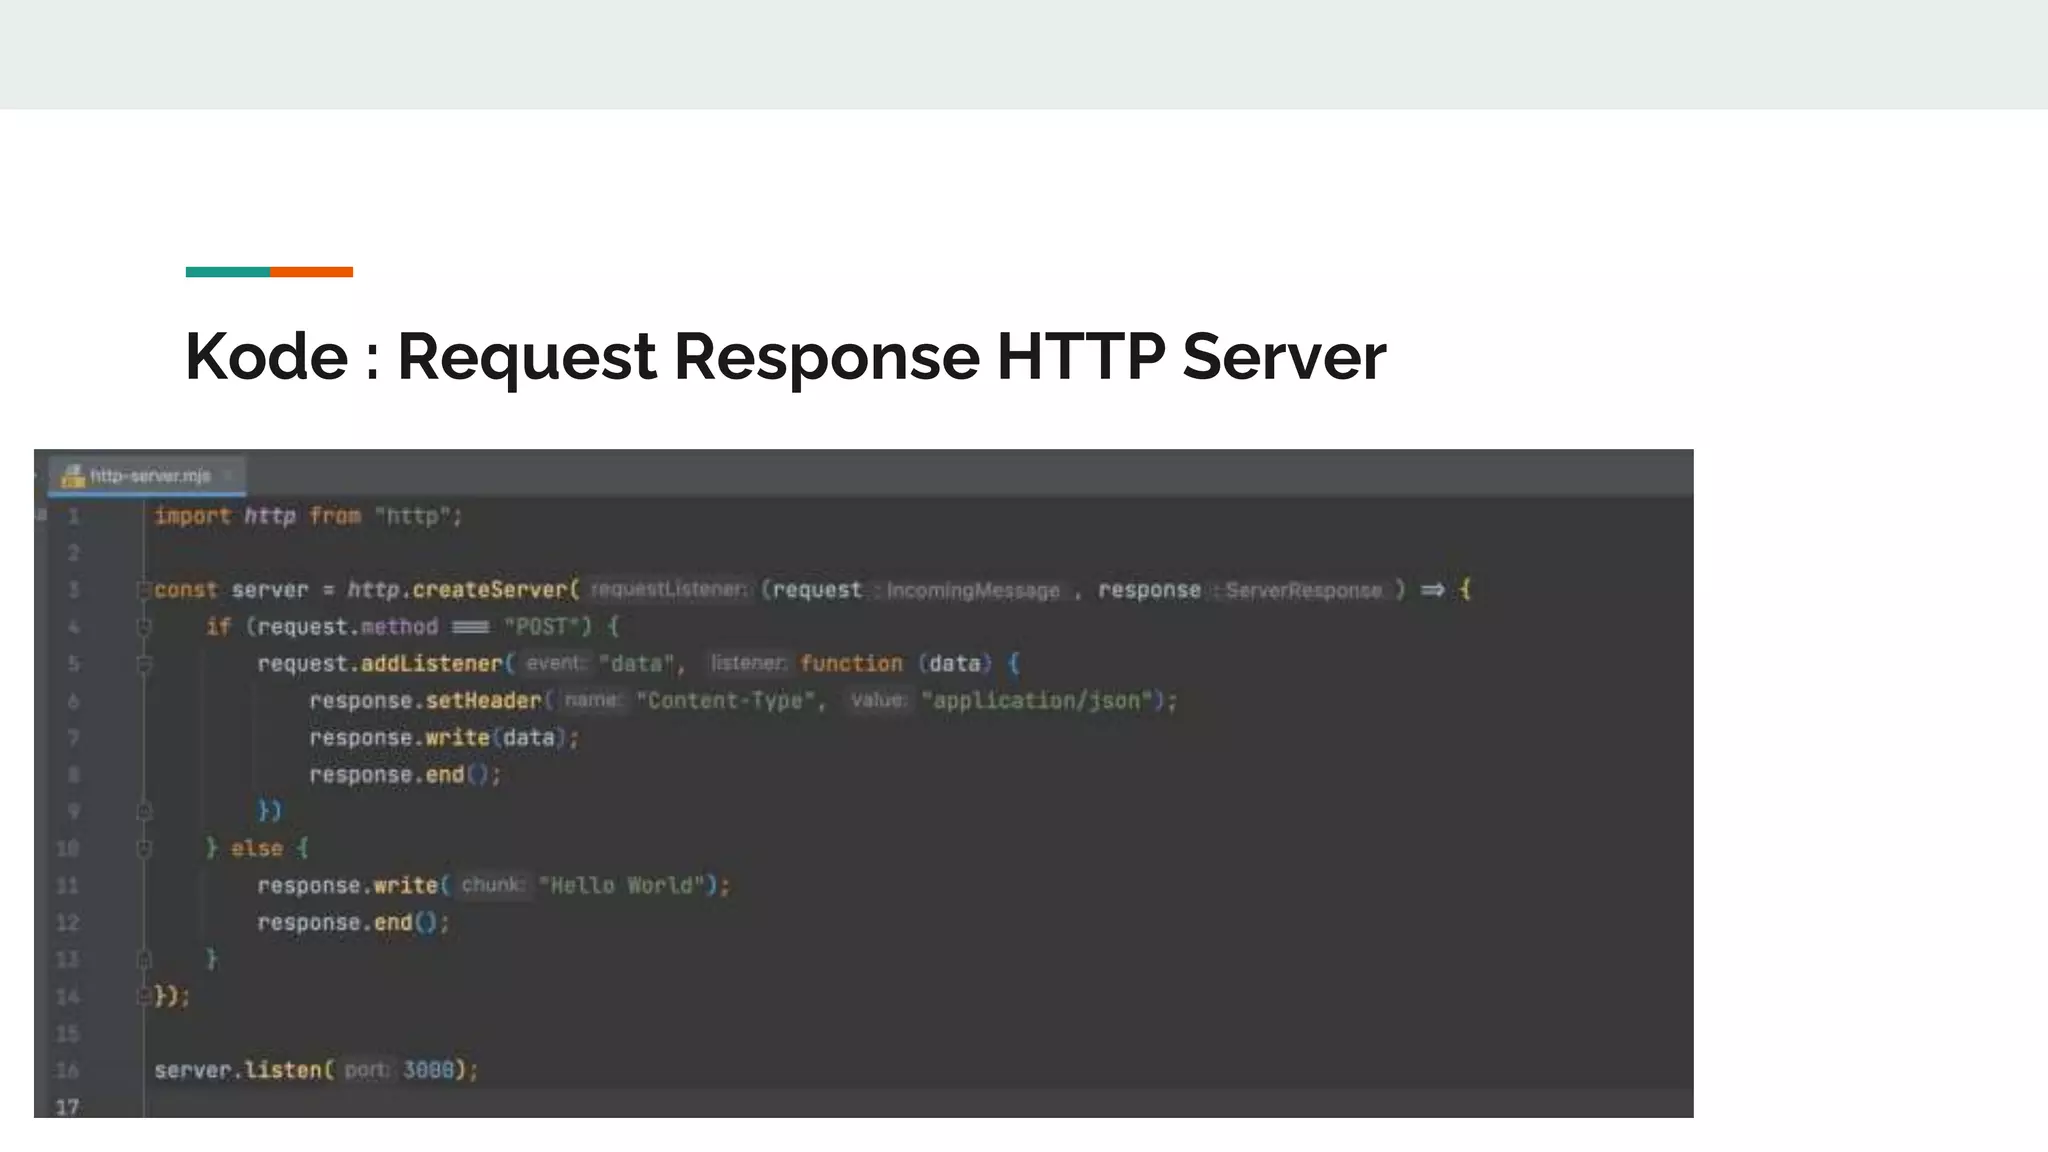The height and width of the screenshot is (1152, 2048).
Task: Click the import keyword on line 1
Action: point(192,516)
